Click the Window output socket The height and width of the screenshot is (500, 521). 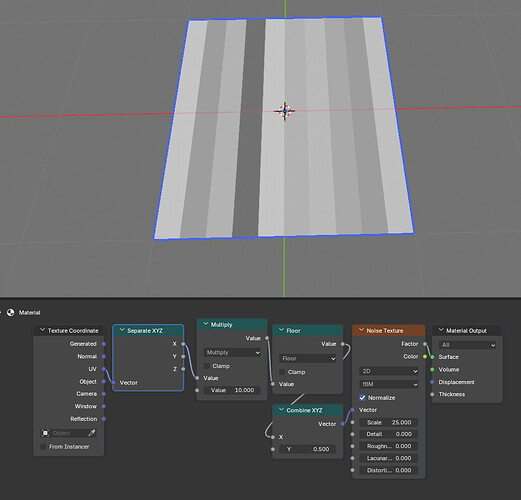coord(104,406)
